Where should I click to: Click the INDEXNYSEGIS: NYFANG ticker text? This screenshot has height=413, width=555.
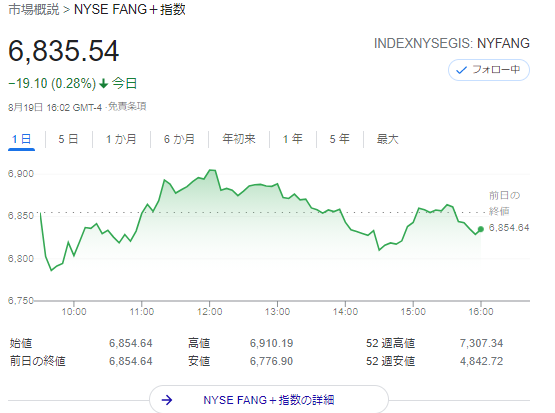(452, 44)
